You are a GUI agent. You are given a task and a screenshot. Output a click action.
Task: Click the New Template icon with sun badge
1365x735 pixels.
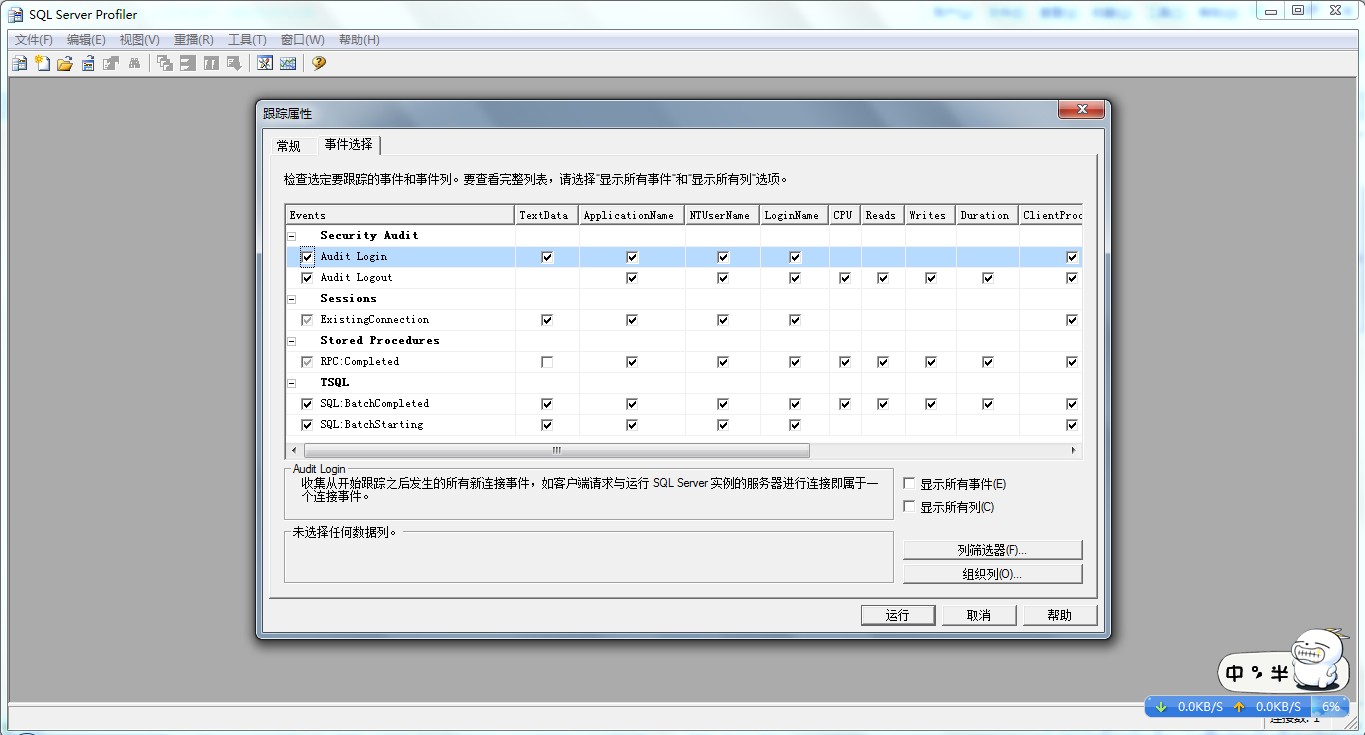[x=42, y=63]
